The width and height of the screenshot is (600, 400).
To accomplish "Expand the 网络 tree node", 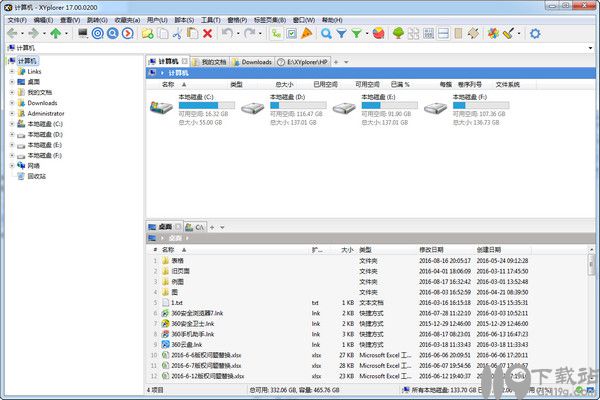I will (x=12, y=166).
